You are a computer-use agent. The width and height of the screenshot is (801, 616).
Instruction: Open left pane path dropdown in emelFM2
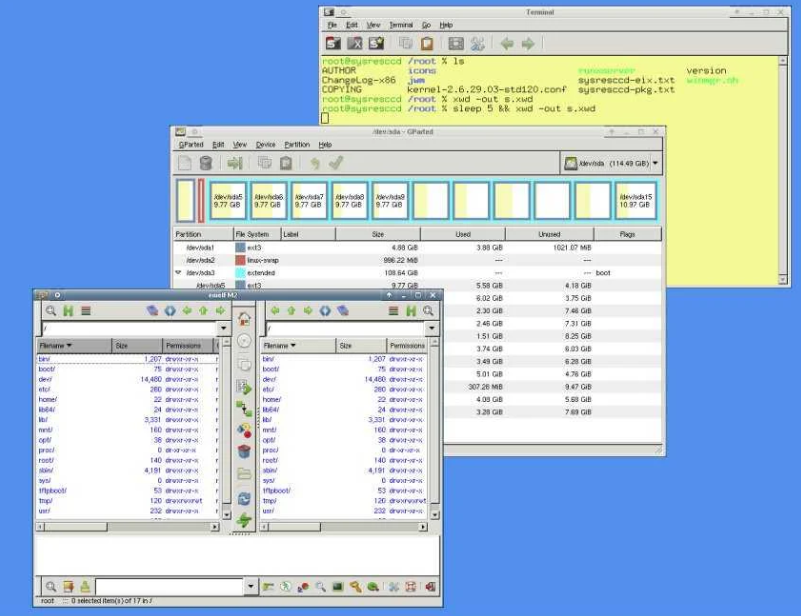point(221,328)
